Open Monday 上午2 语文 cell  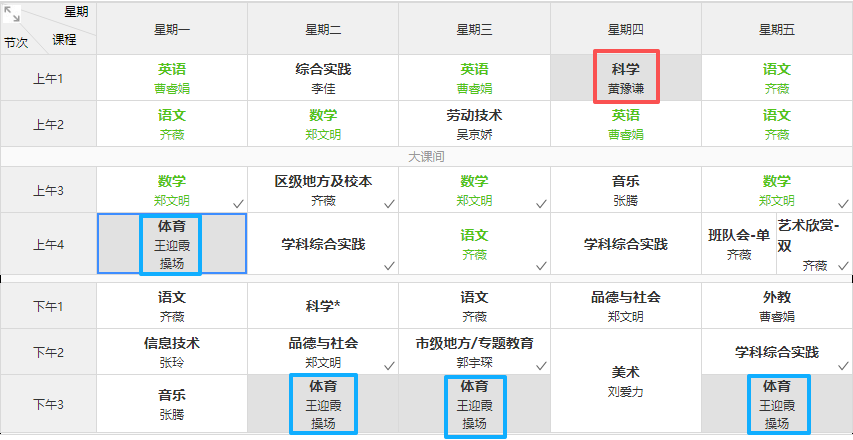[172, 124]
